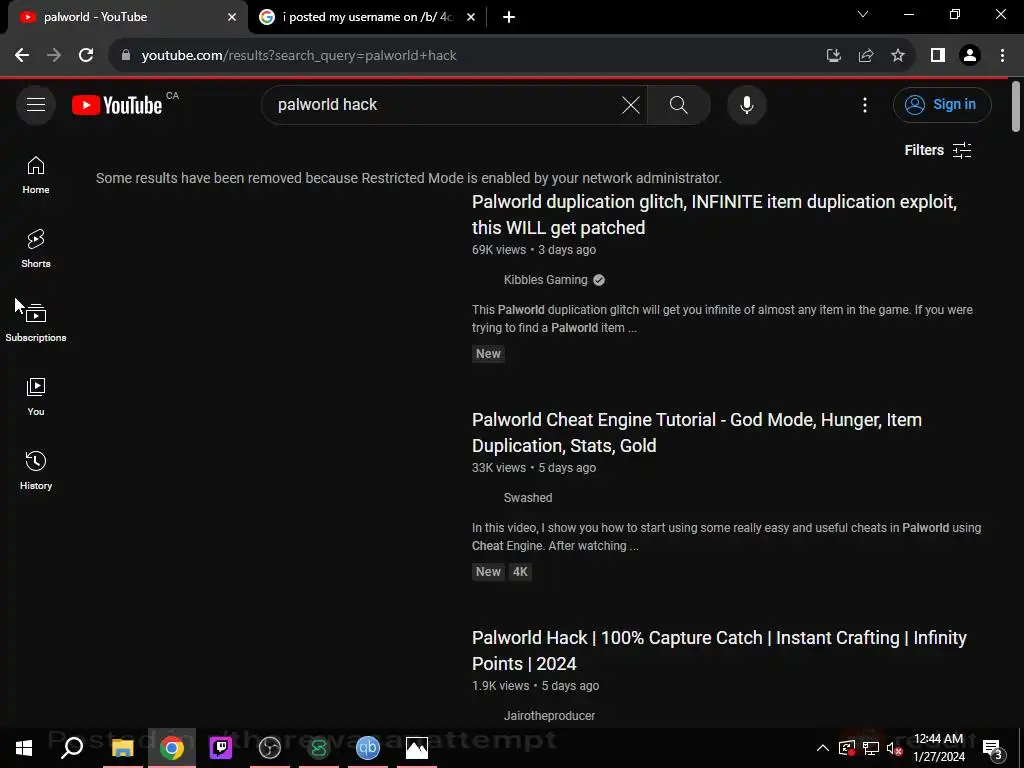Switch to the 'i posted my username' tab
This screenshot has width=1024, height=768.
click(368, 17)
